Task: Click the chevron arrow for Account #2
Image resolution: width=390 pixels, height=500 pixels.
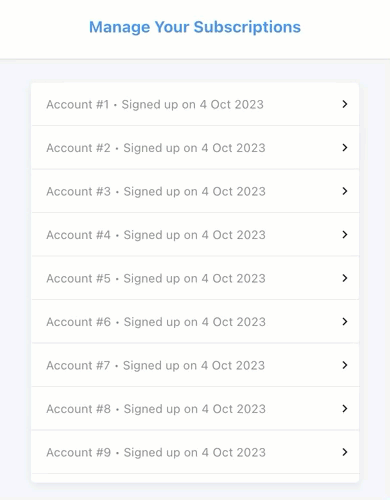Action: pyautogui.click(x=345, y=148)
